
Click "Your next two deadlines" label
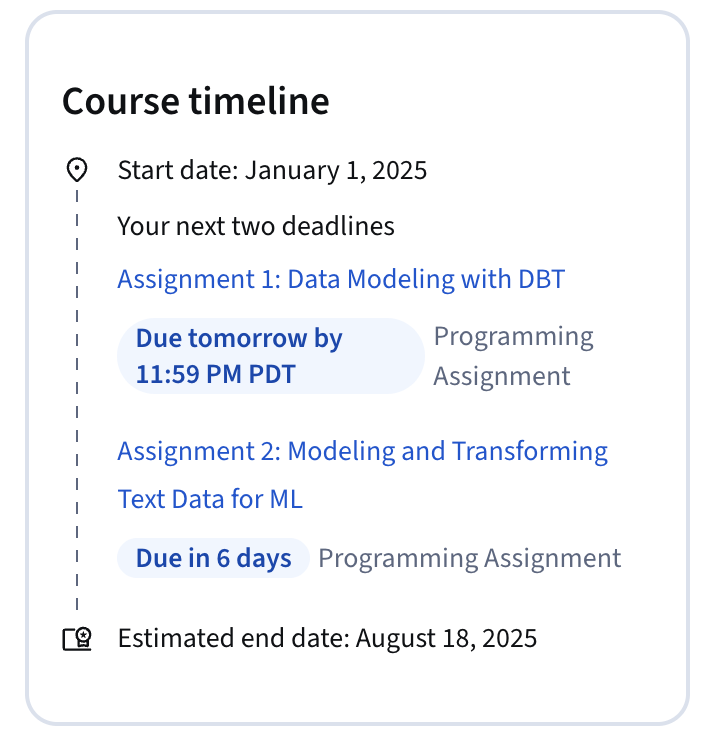[x=256, y=226]
